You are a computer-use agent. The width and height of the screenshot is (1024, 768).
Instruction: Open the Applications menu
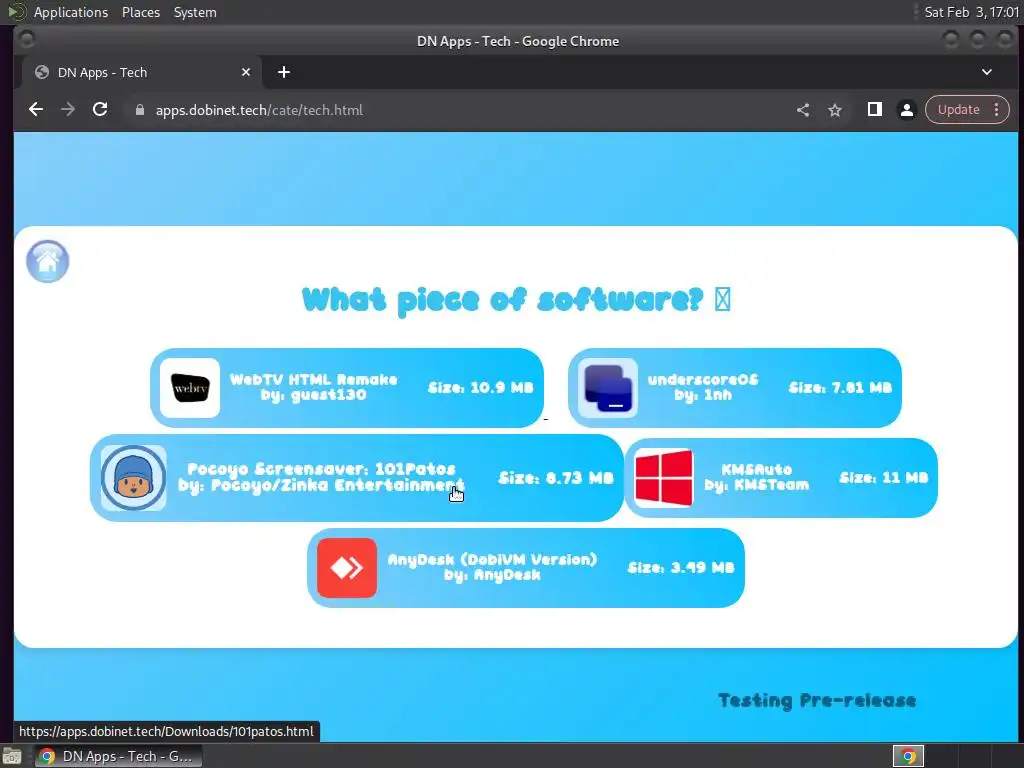tap(71, 12)
